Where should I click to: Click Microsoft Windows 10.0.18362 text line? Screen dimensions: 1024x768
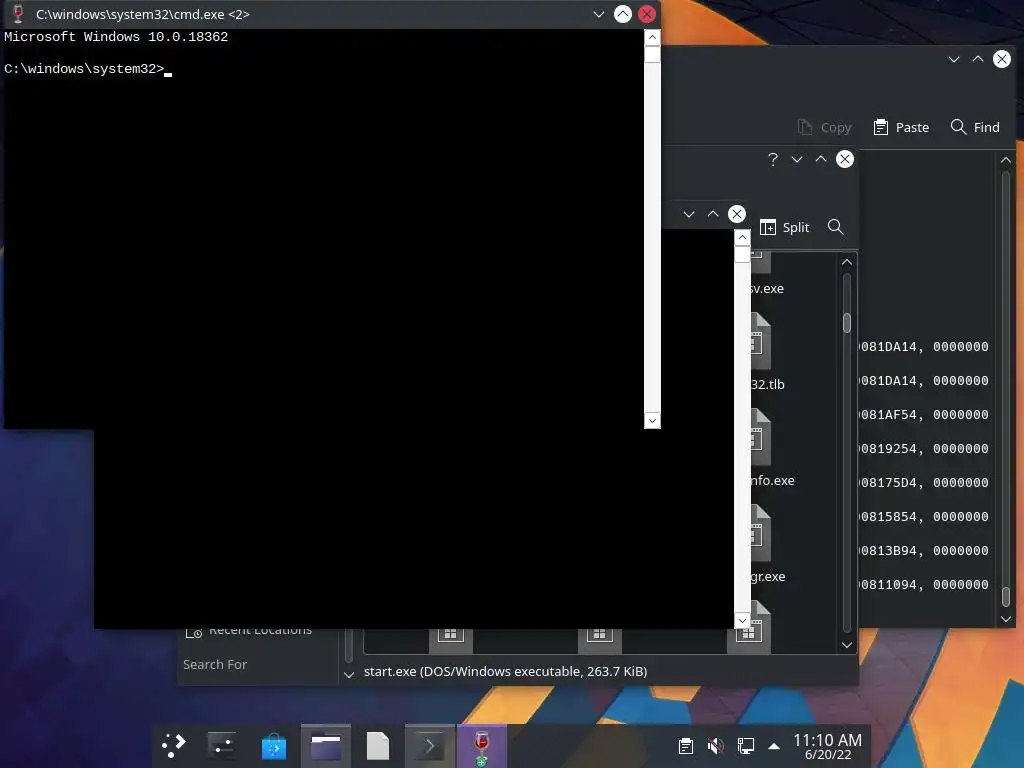[116, 37]
